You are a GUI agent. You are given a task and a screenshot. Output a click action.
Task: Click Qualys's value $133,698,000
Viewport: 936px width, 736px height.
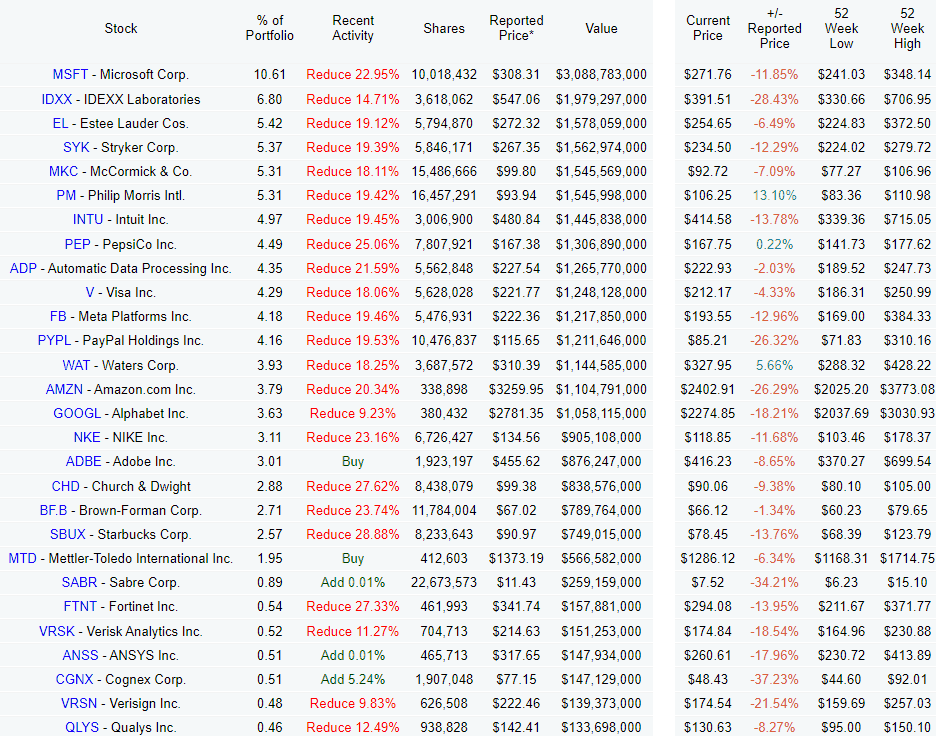coord(601,728)
